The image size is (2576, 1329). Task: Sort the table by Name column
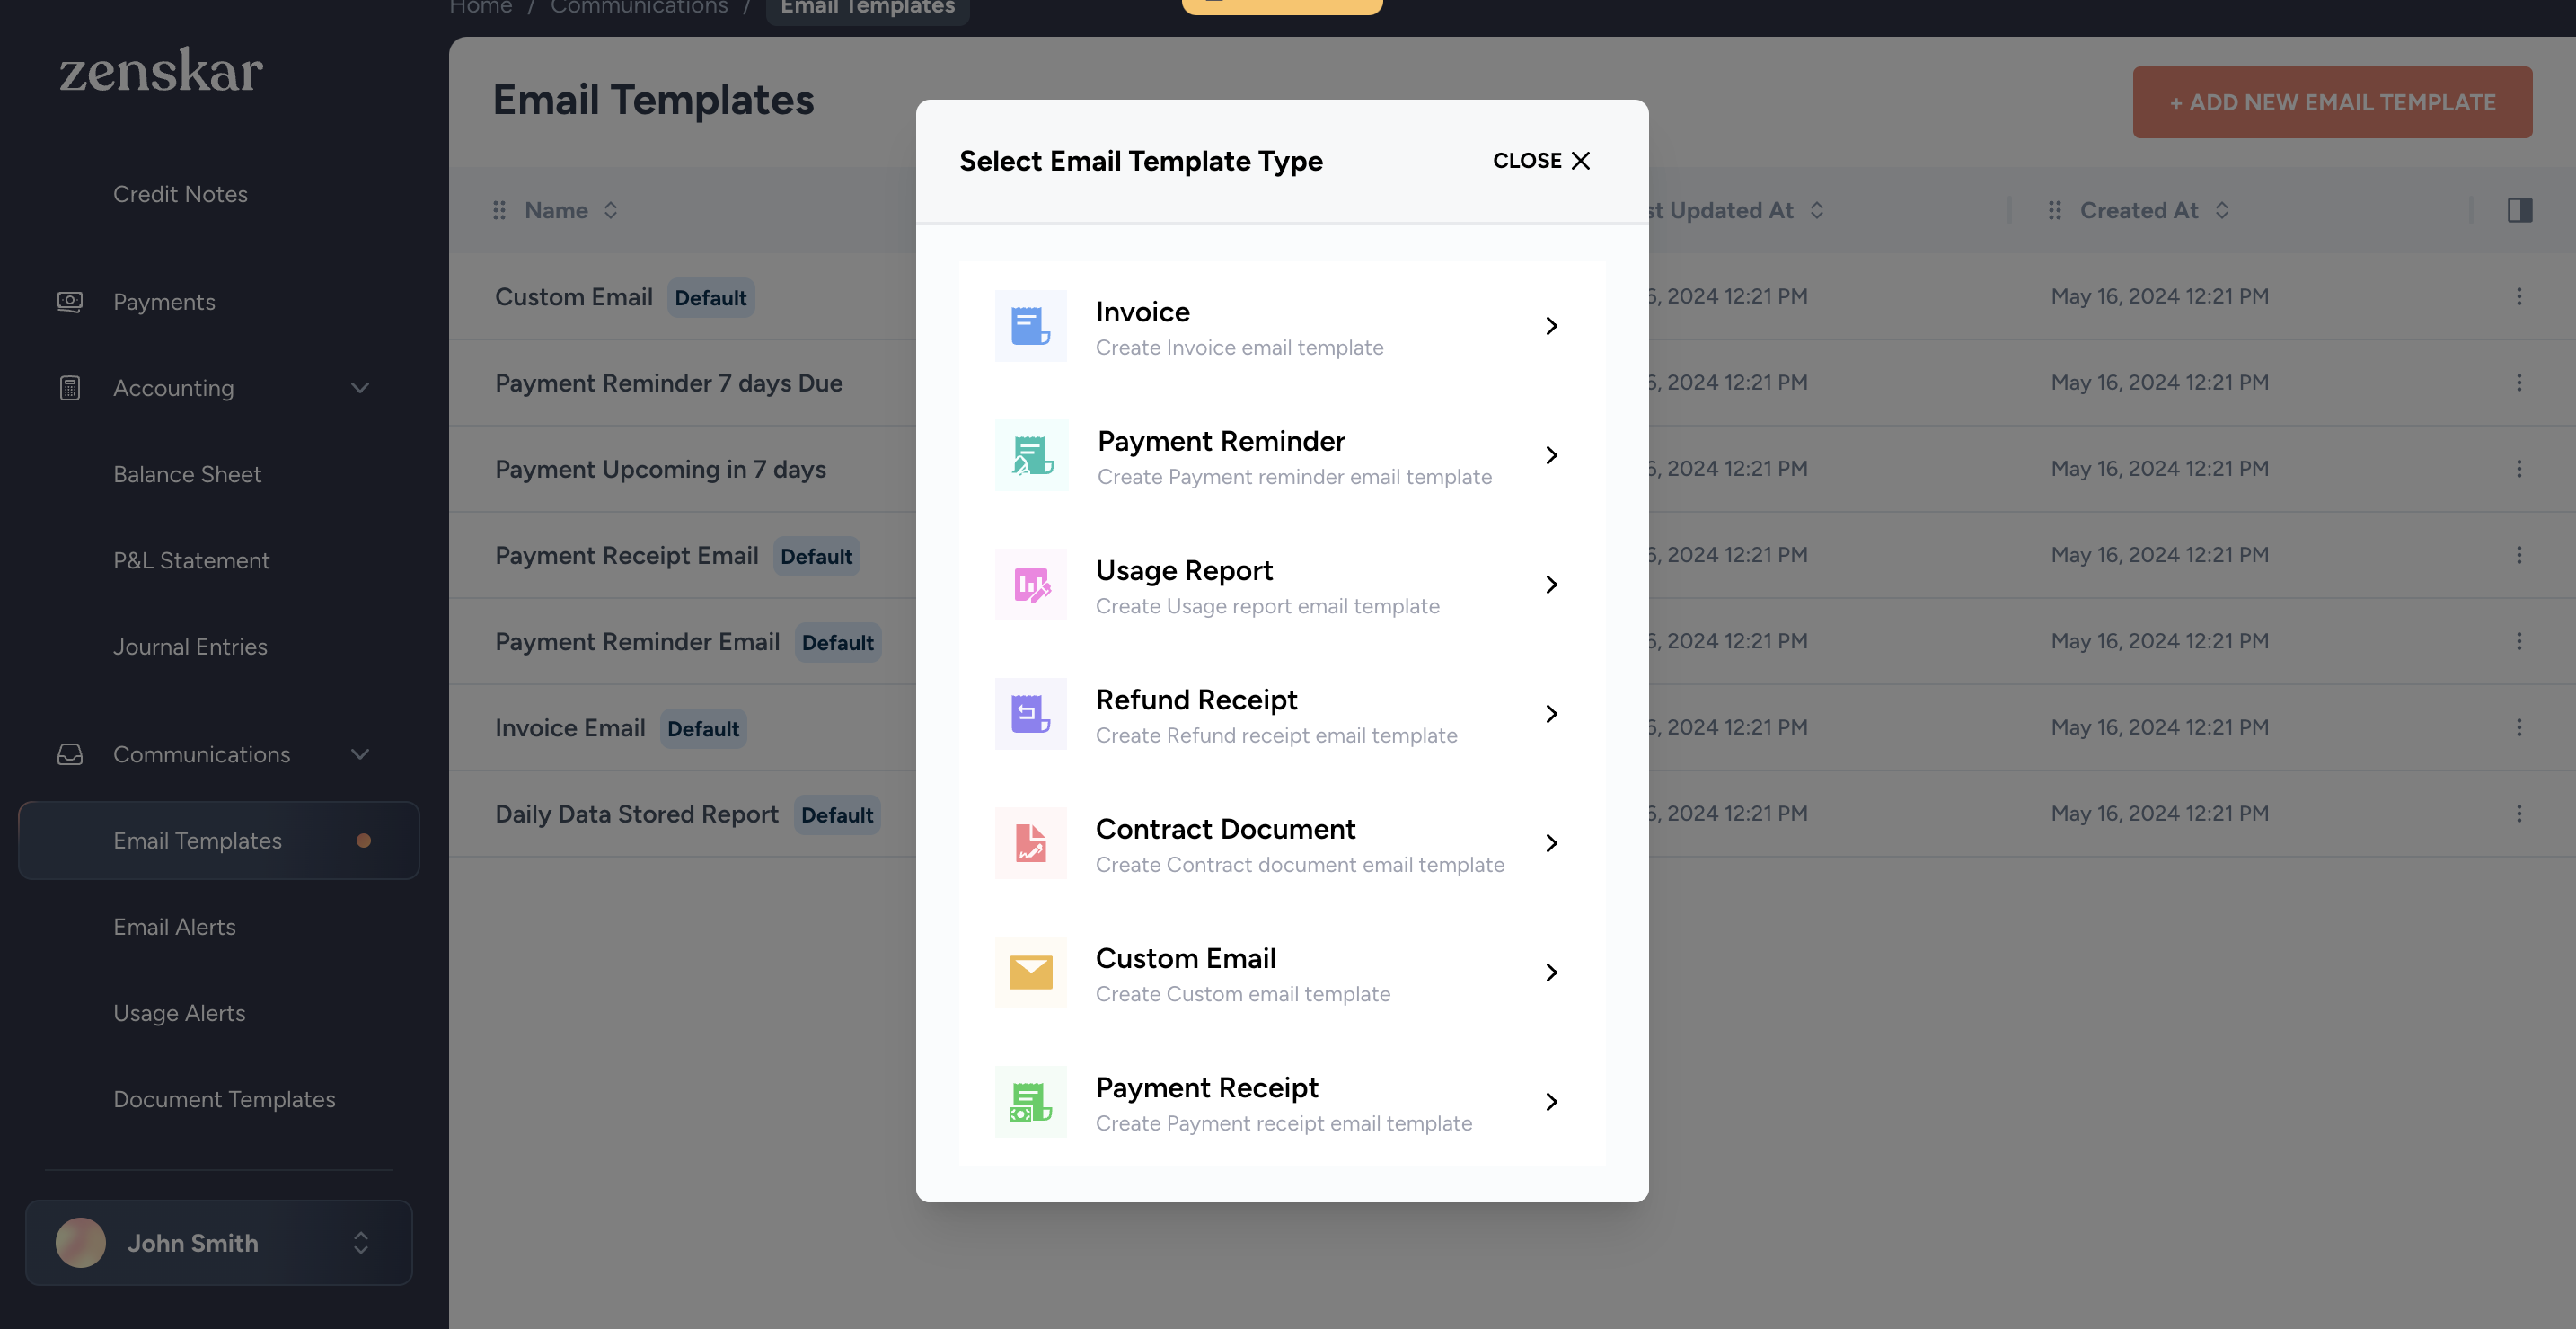coord(610,210)
